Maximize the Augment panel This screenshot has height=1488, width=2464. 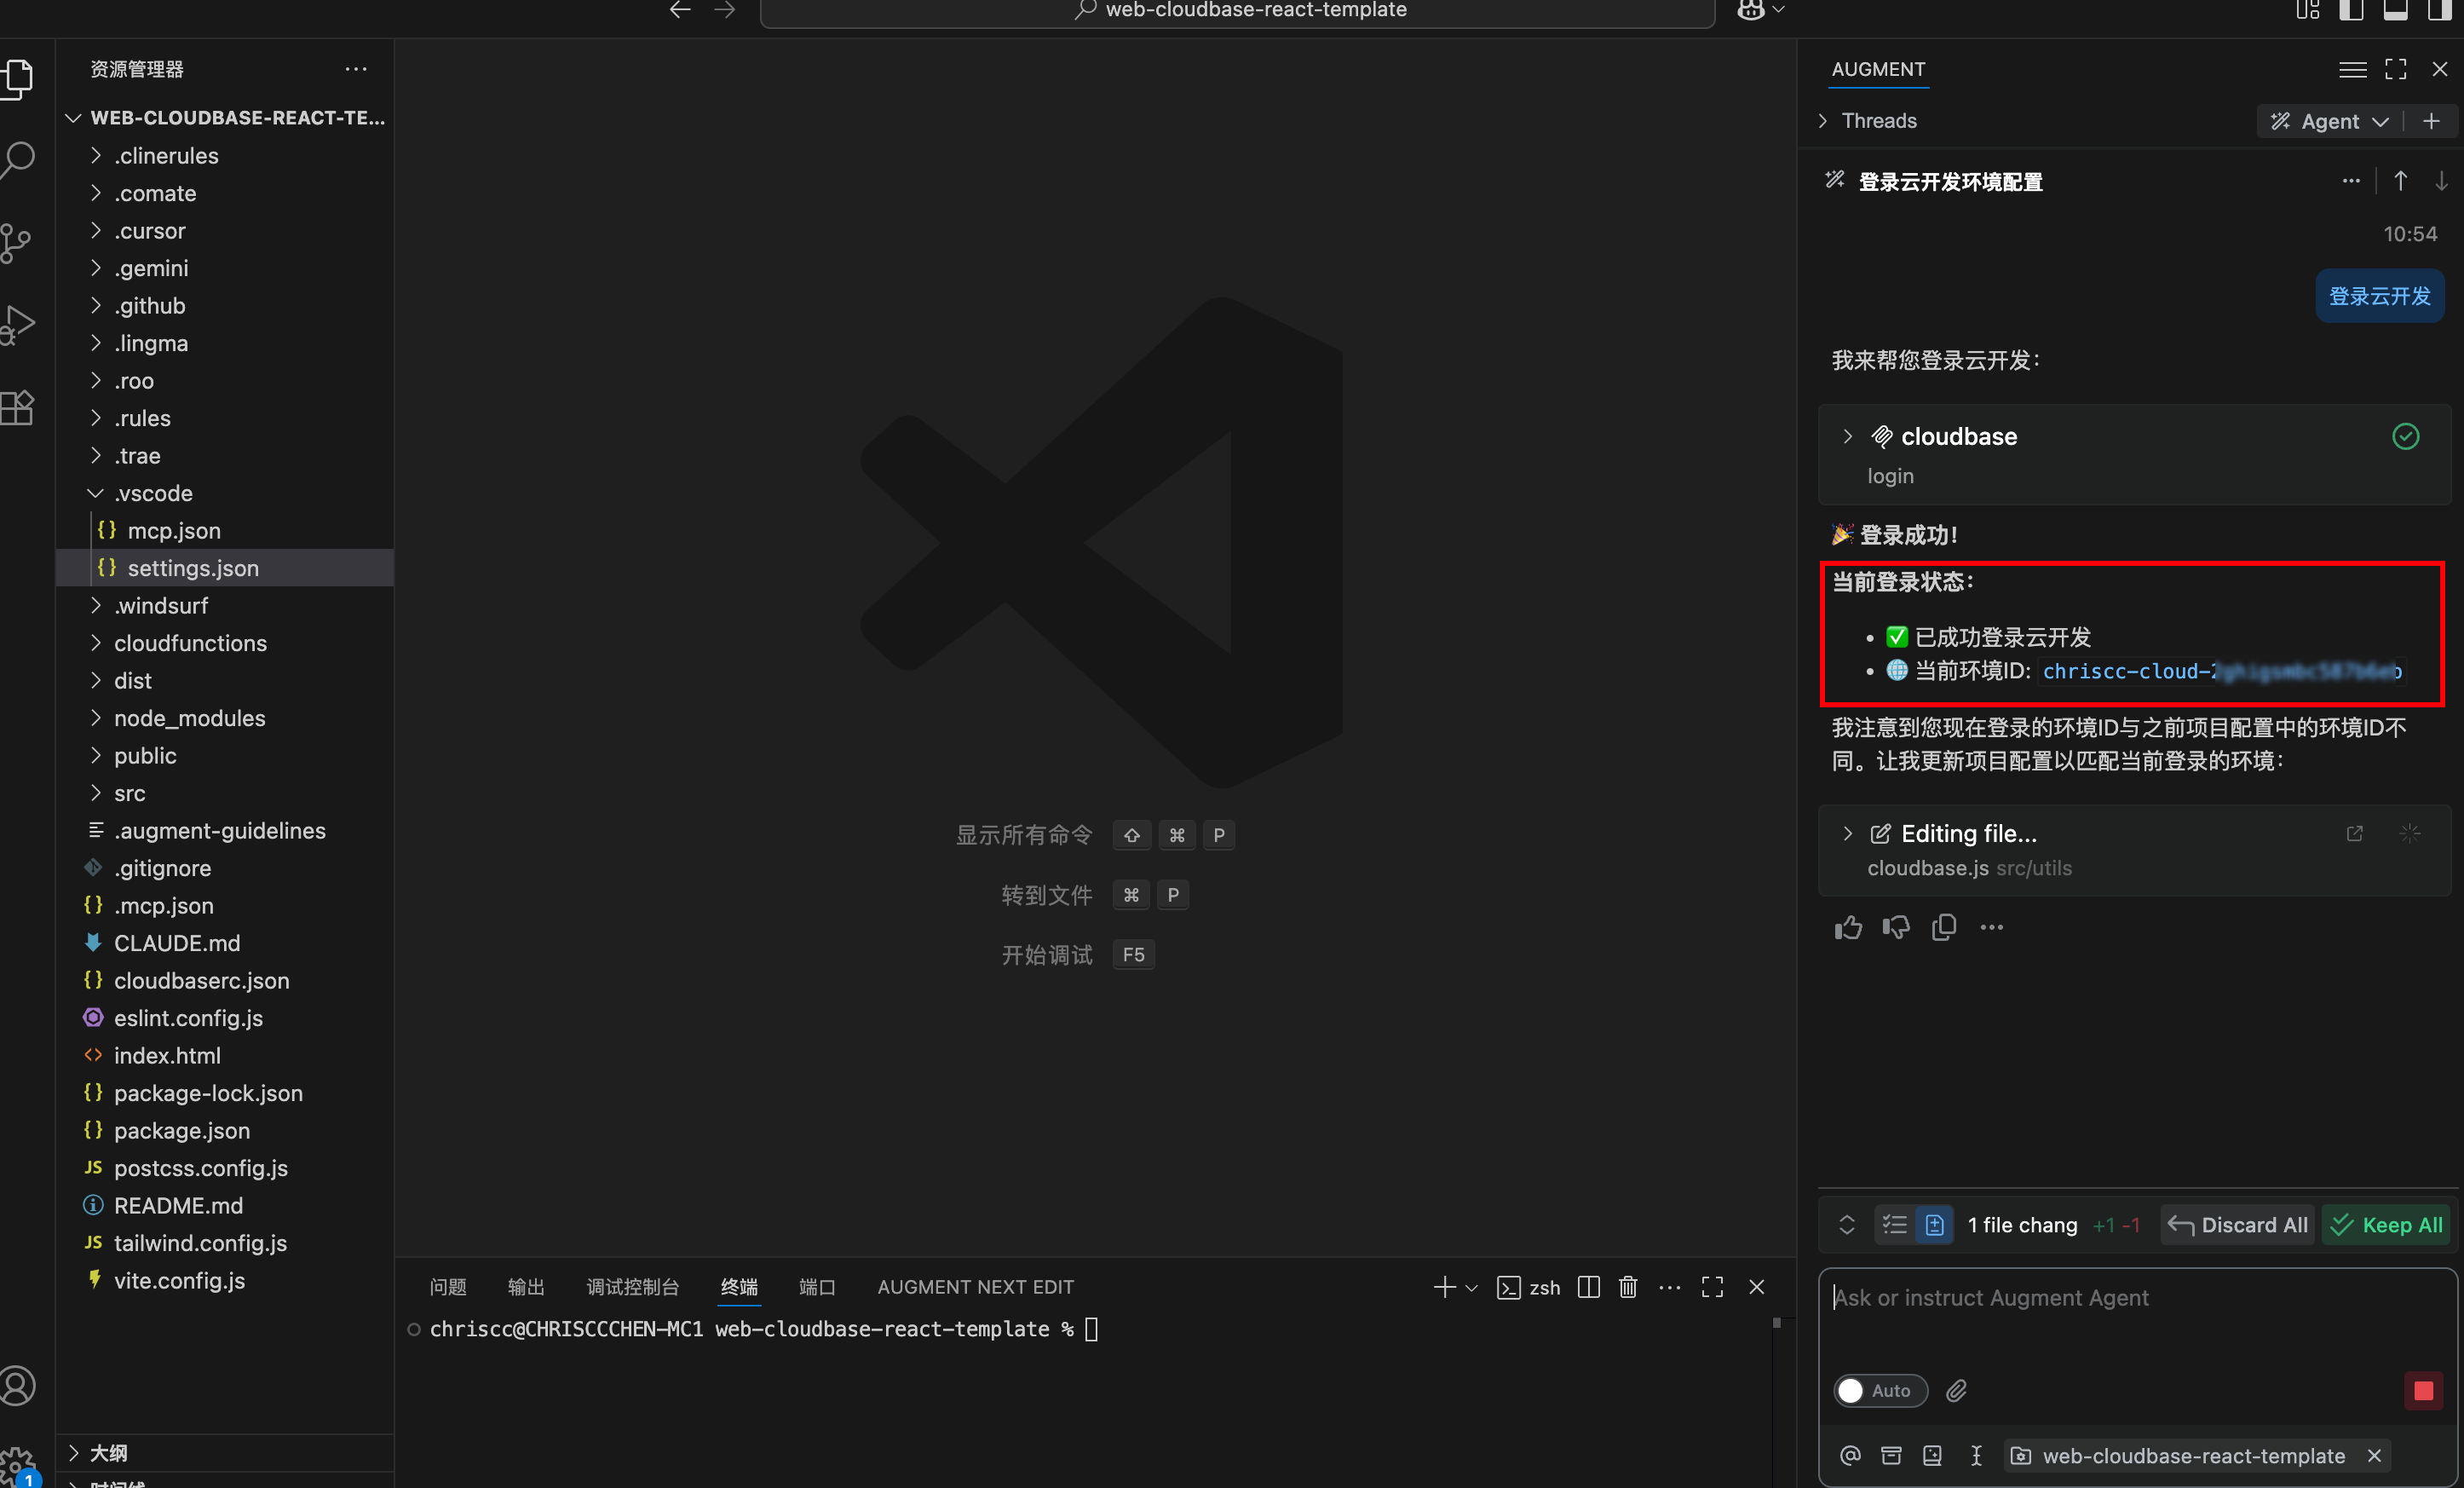pos(2396,69)
